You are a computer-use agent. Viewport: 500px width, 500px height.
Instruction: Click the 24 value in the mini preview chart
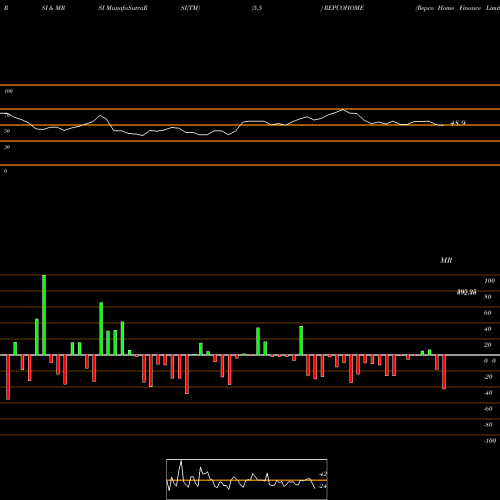(322, 486)
